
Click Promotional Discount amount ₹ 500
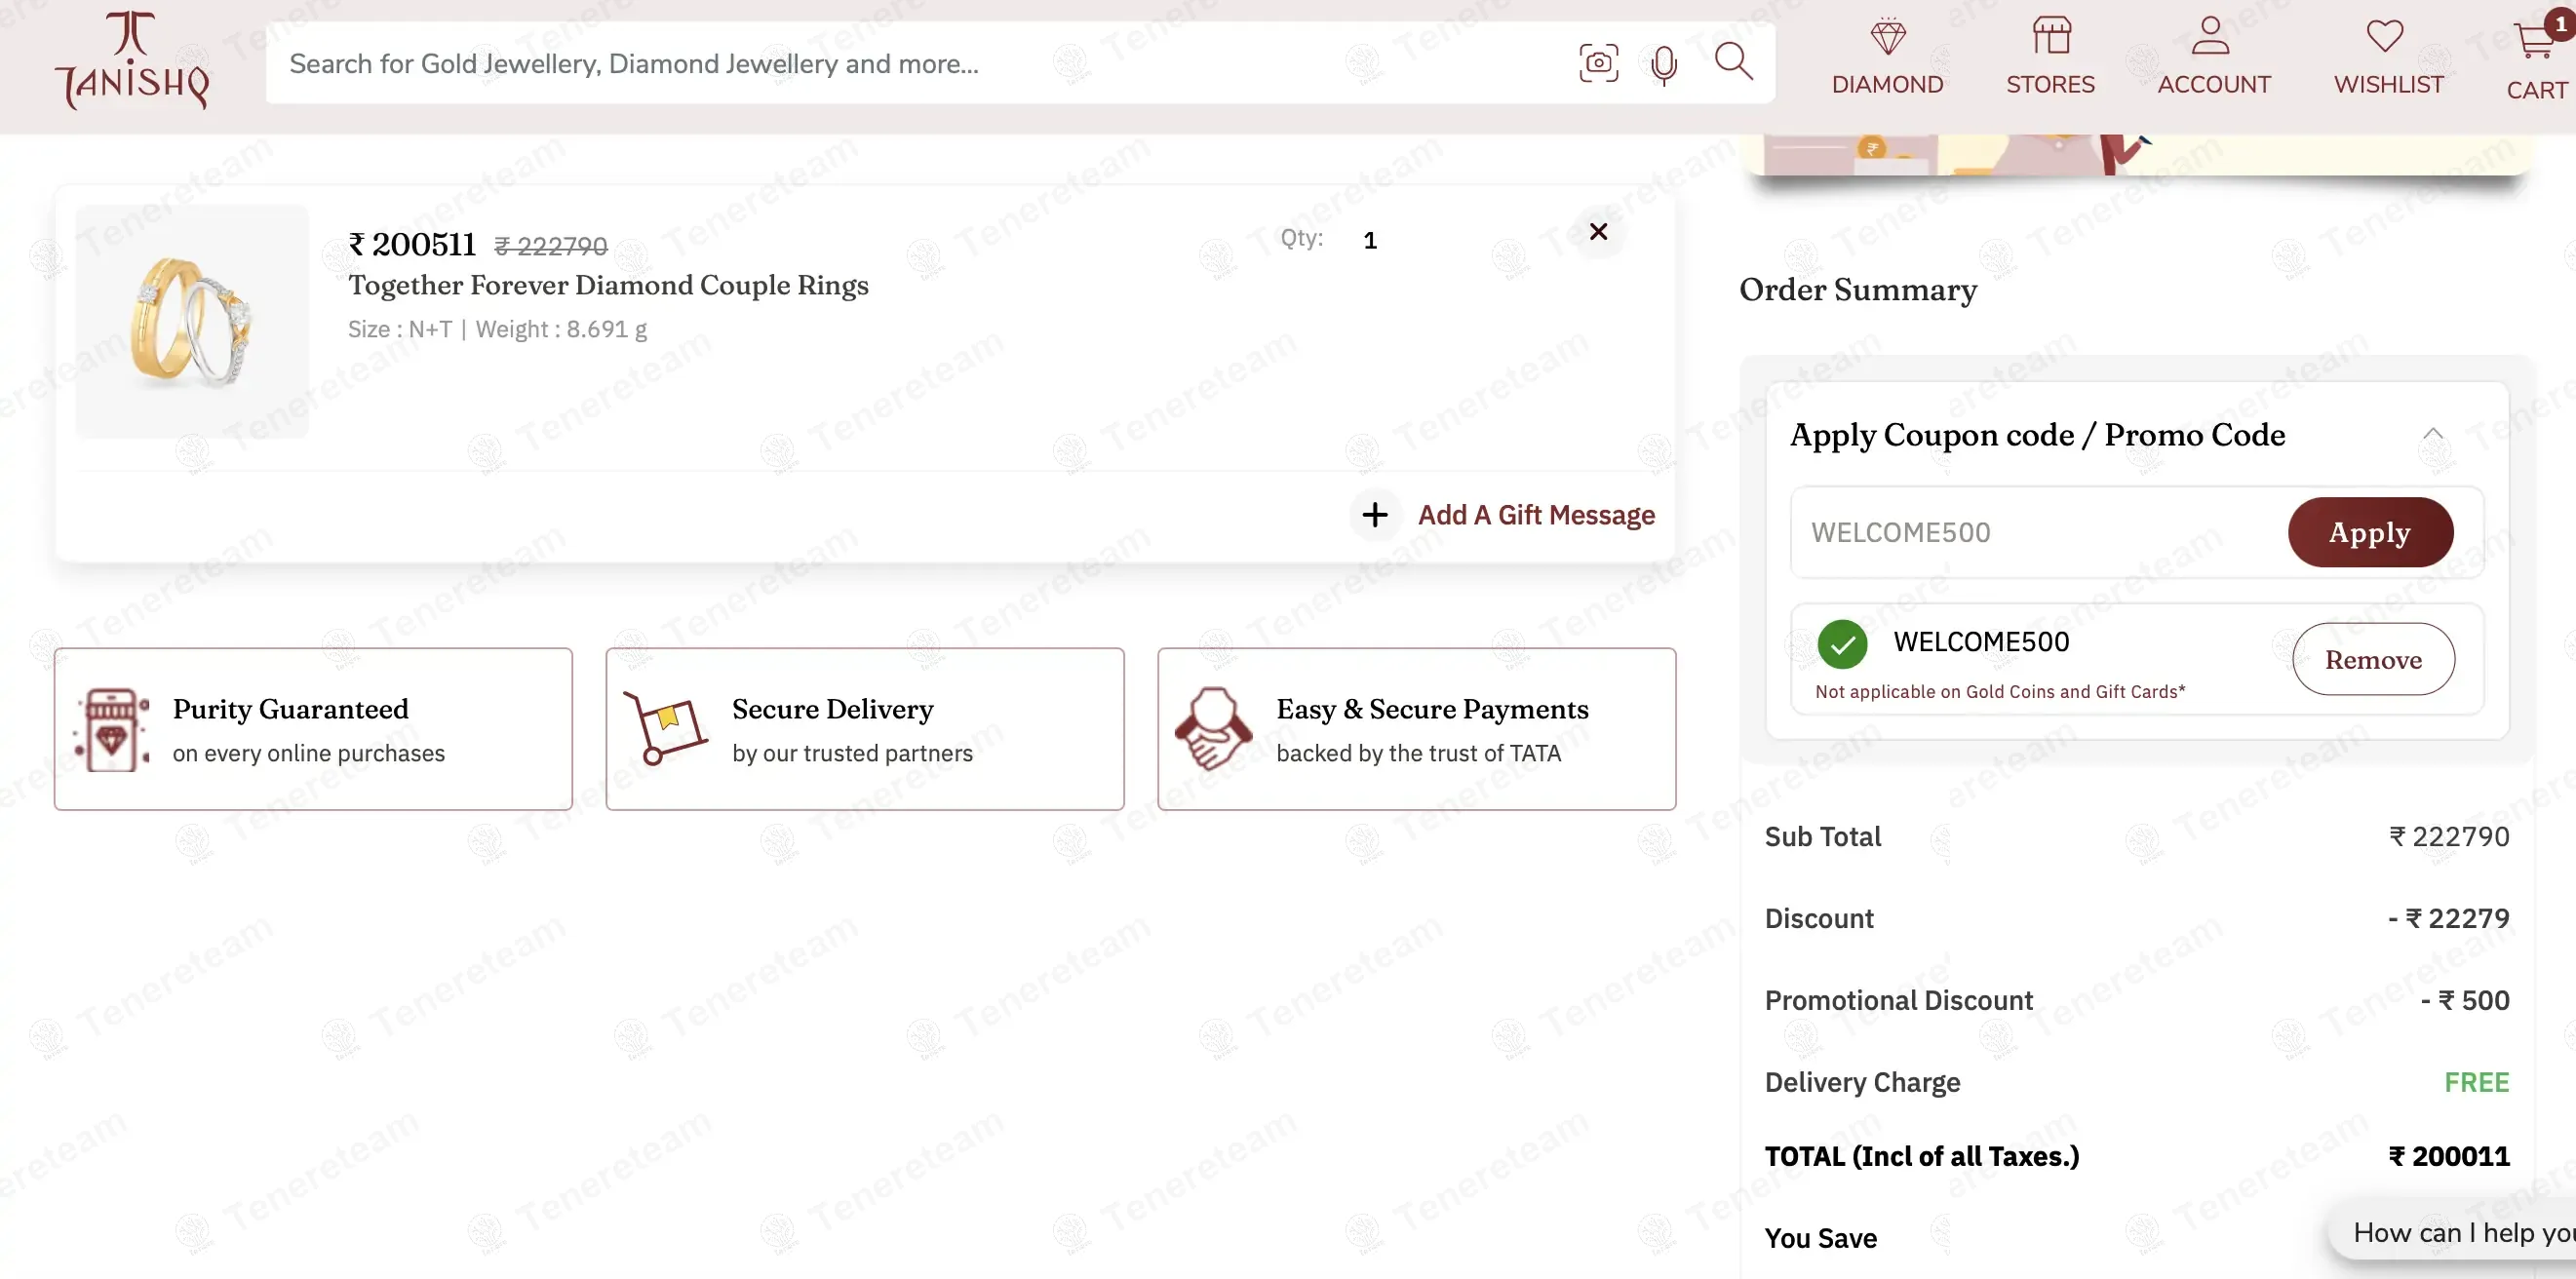click(2465, 1001)
